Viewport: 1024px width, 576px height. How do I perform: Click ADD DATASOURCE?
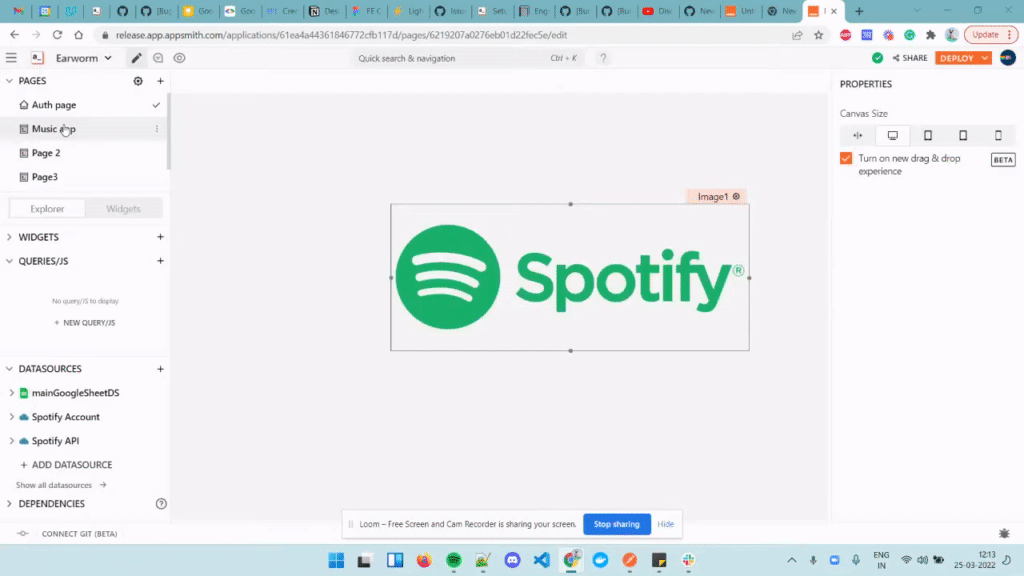click(66, 465)
